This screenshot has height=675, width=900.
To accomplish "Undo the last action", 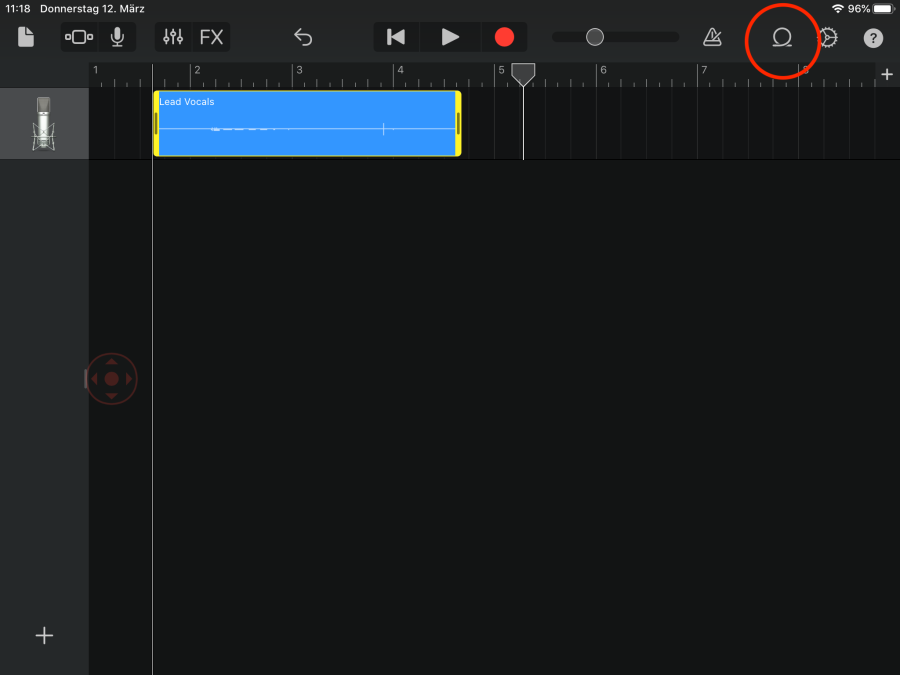I will click(303, 38).
